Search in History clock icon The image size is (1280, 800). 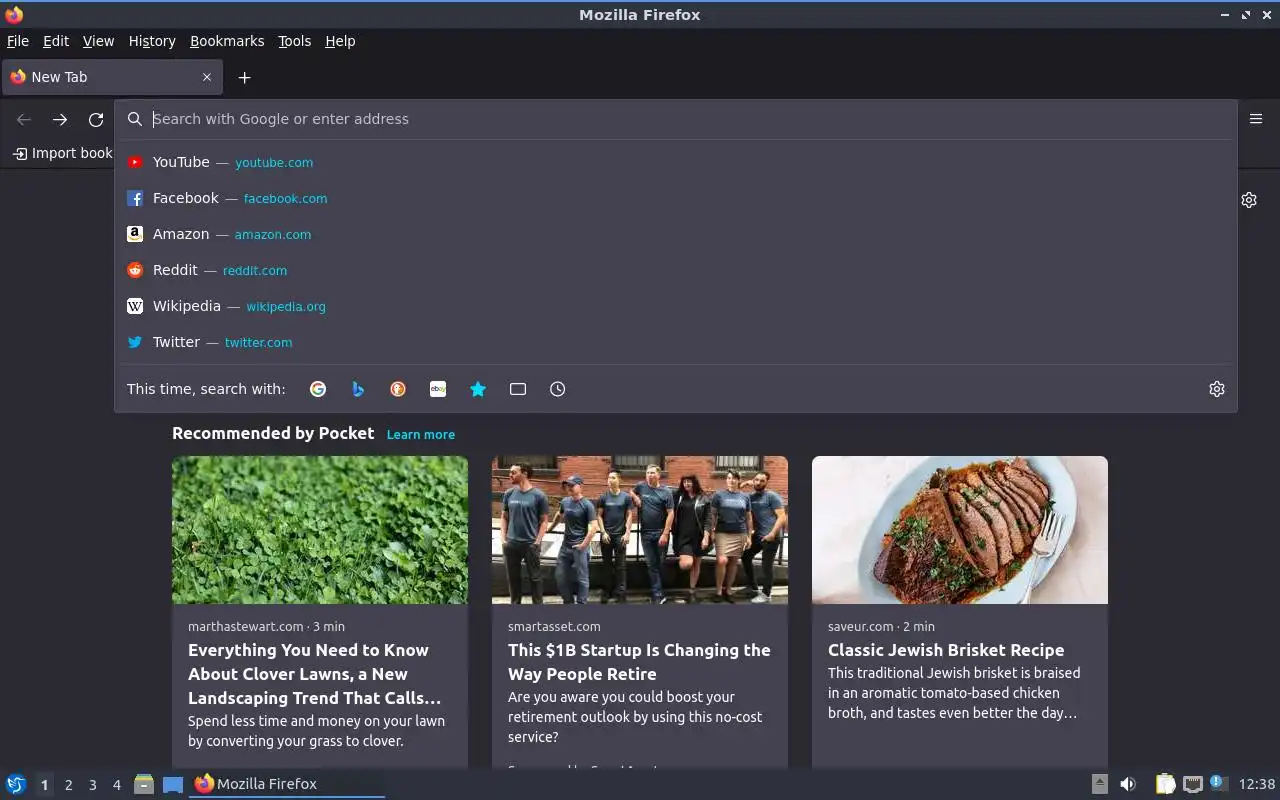click(x=558, y=389)
